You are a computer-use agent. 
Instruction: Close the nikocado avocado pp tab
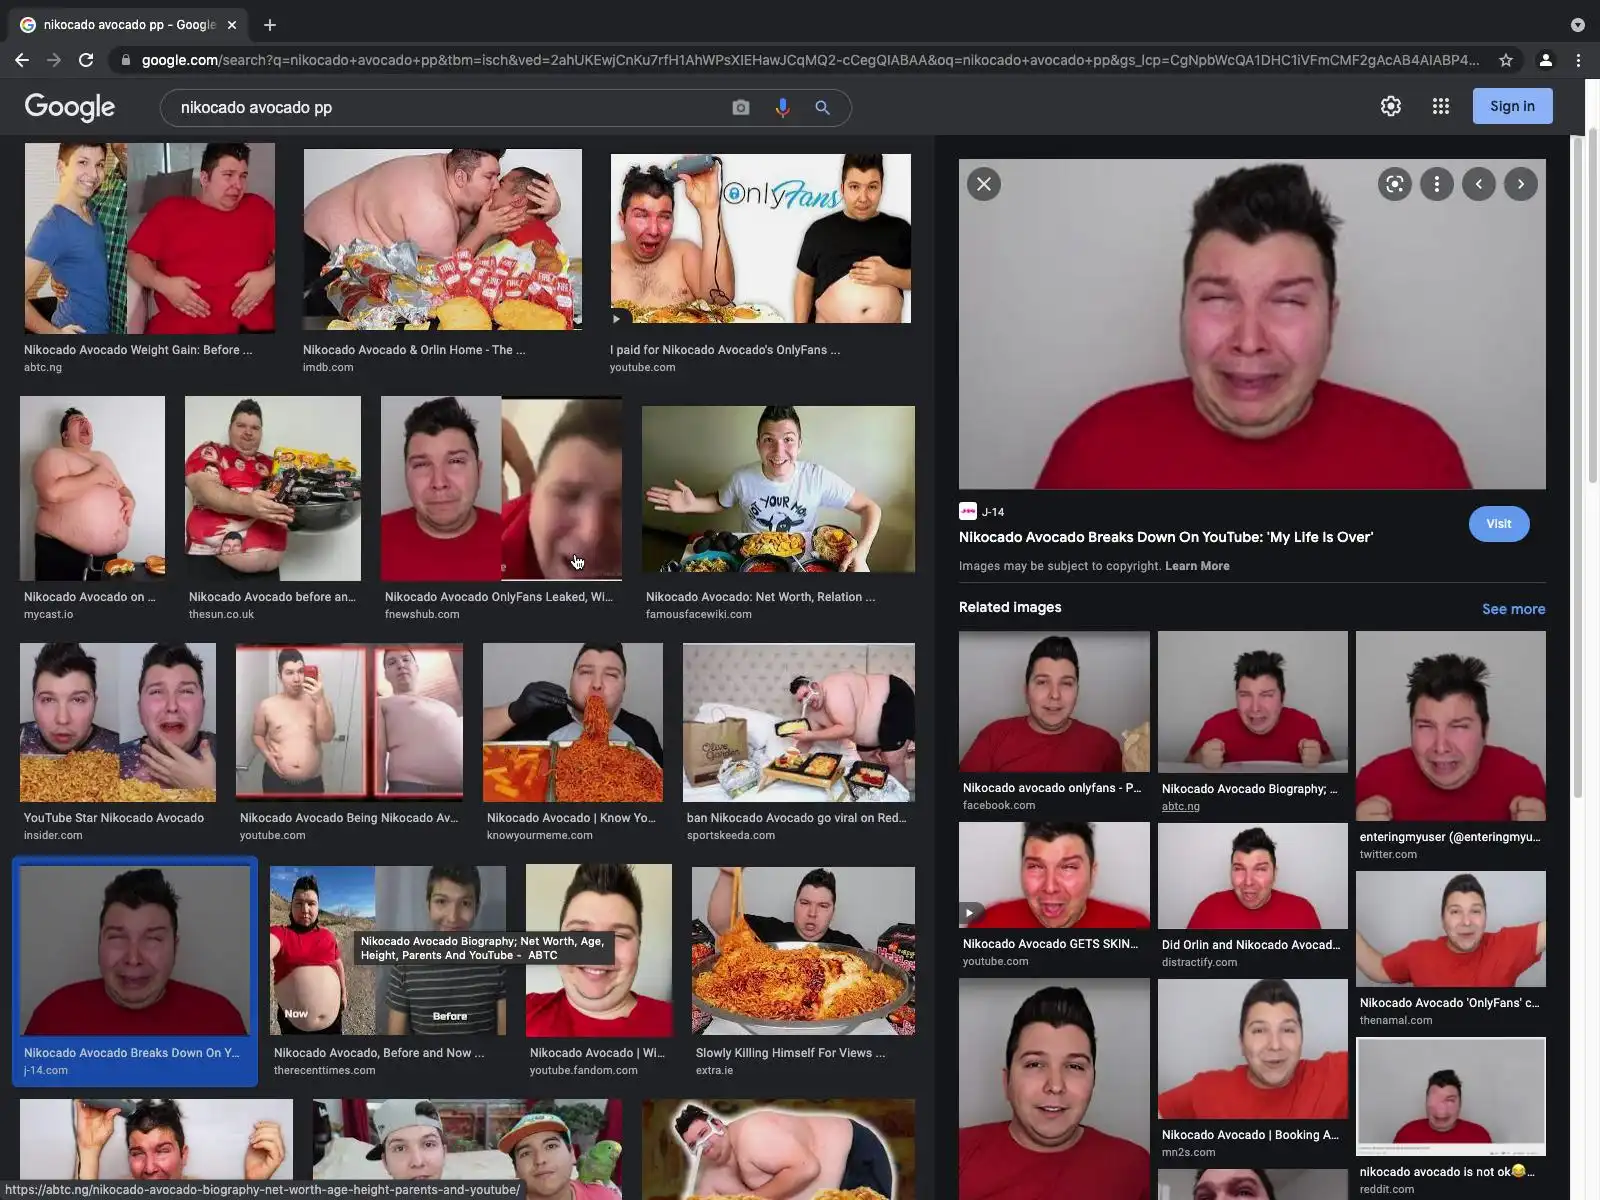click(x=232, y=25)
